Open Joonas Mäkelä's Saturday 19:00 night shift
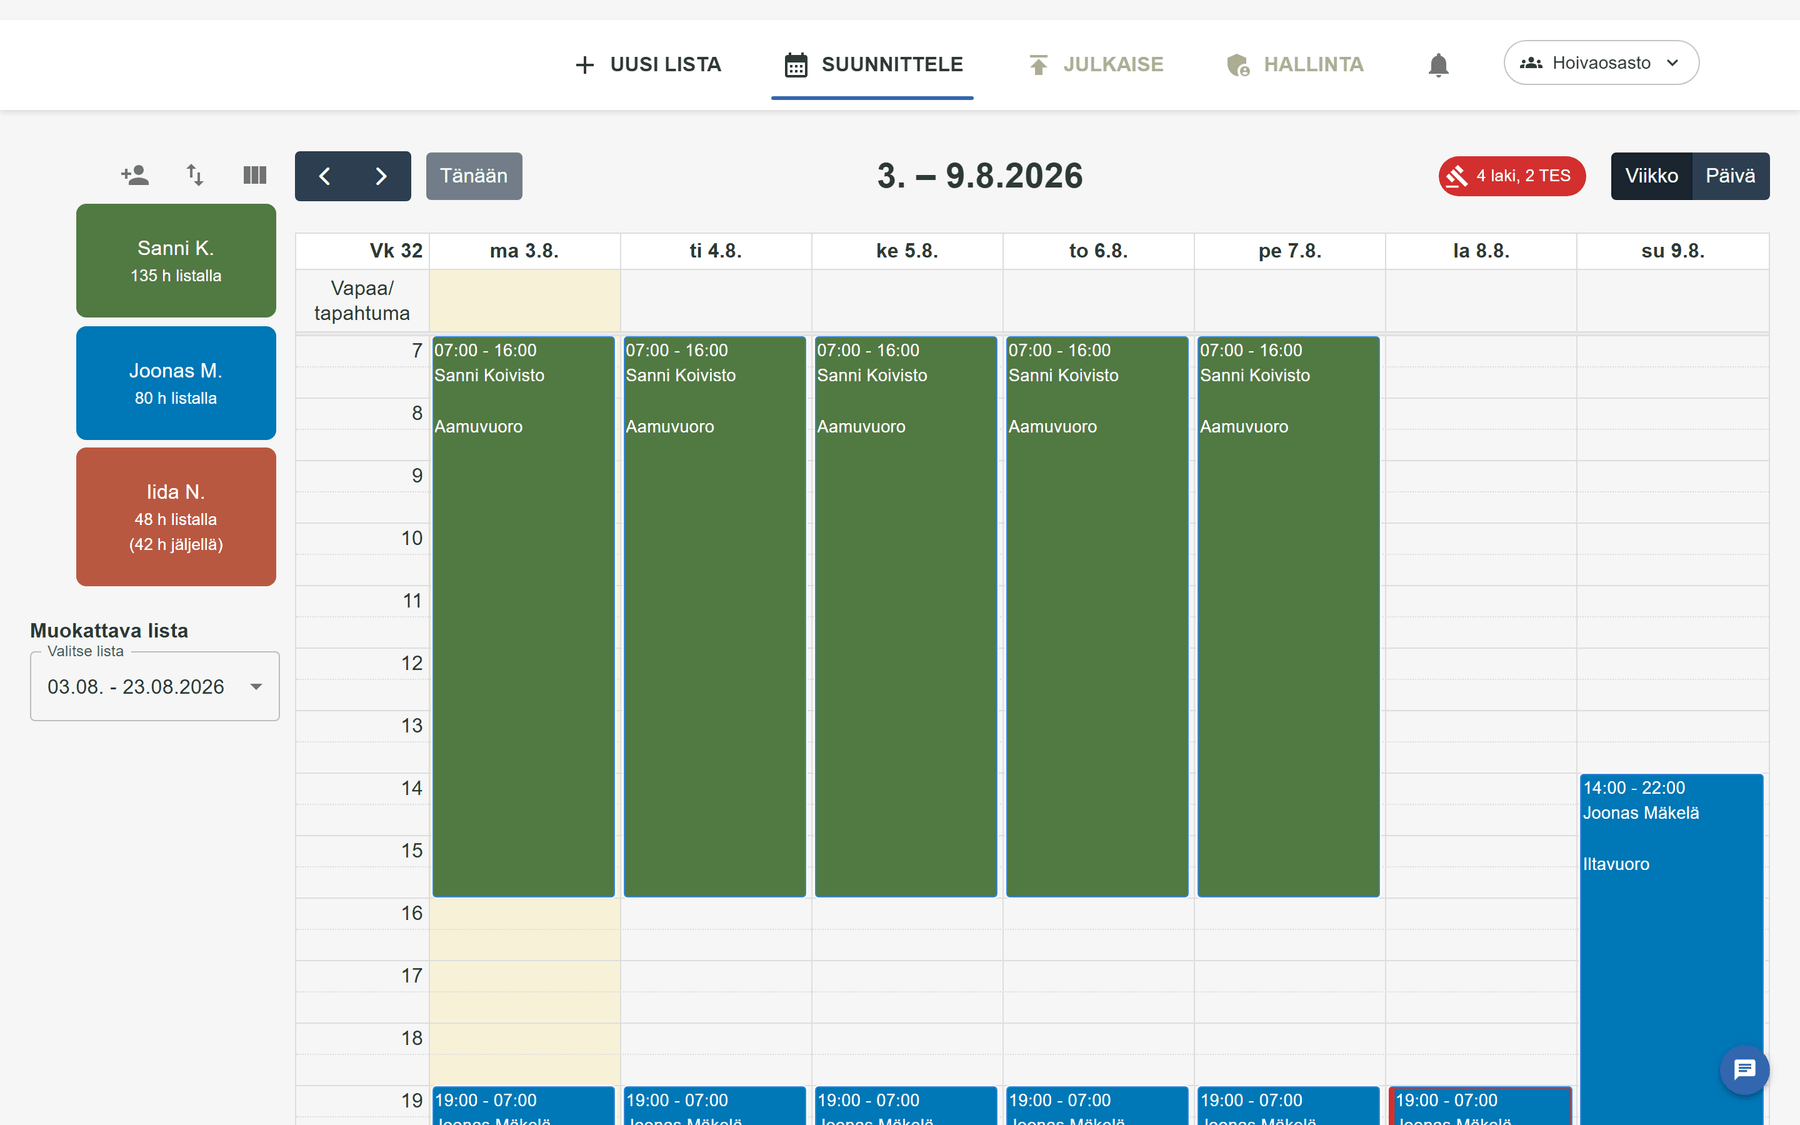This screenshot has width=1800, height=1125. [x=1480, y=1106]
